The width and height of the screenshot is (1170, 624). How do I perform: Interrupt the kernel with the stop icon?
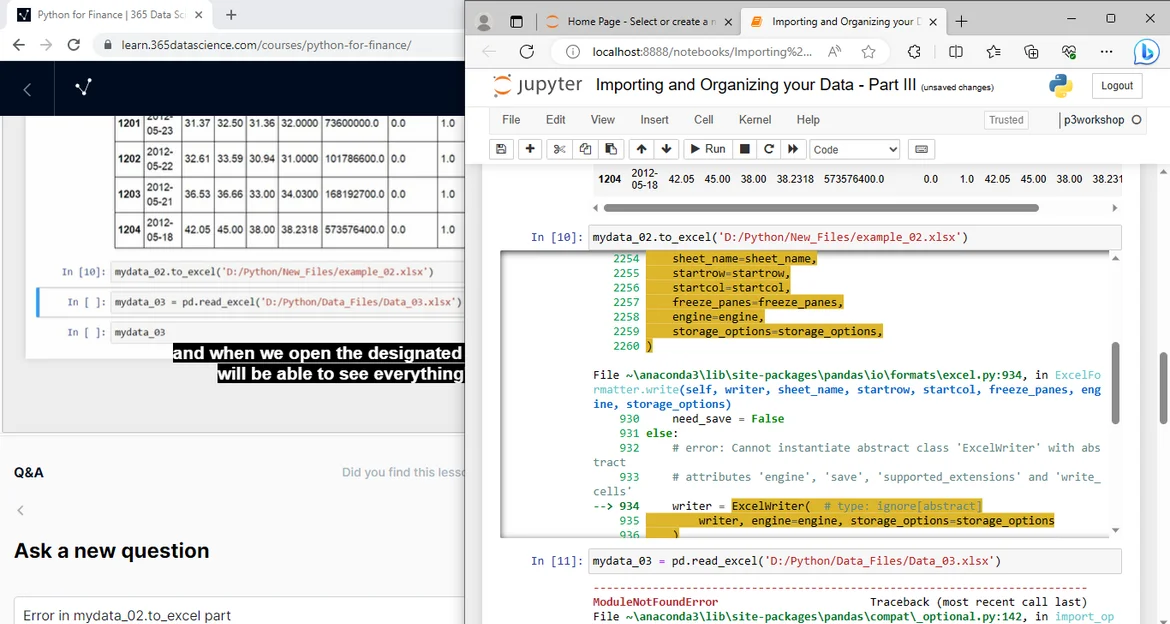[744, 149]
